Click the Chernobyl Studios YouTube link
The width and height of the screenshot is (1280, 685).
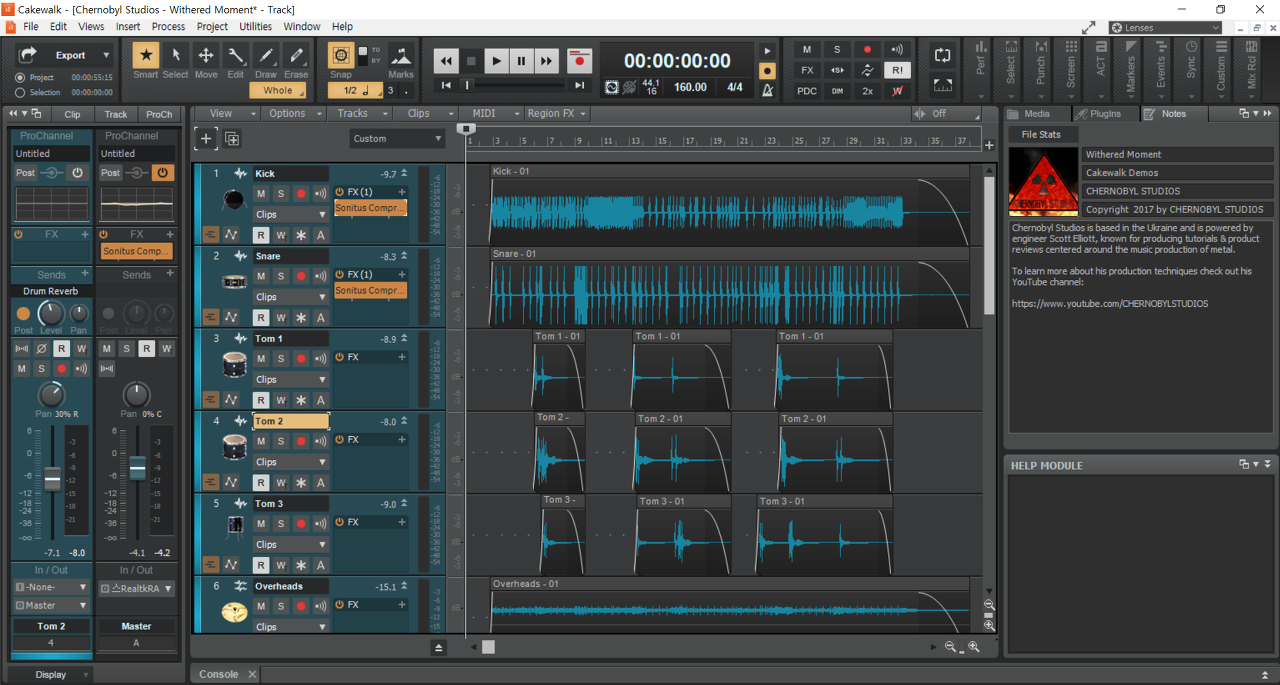pos(1110,303)
